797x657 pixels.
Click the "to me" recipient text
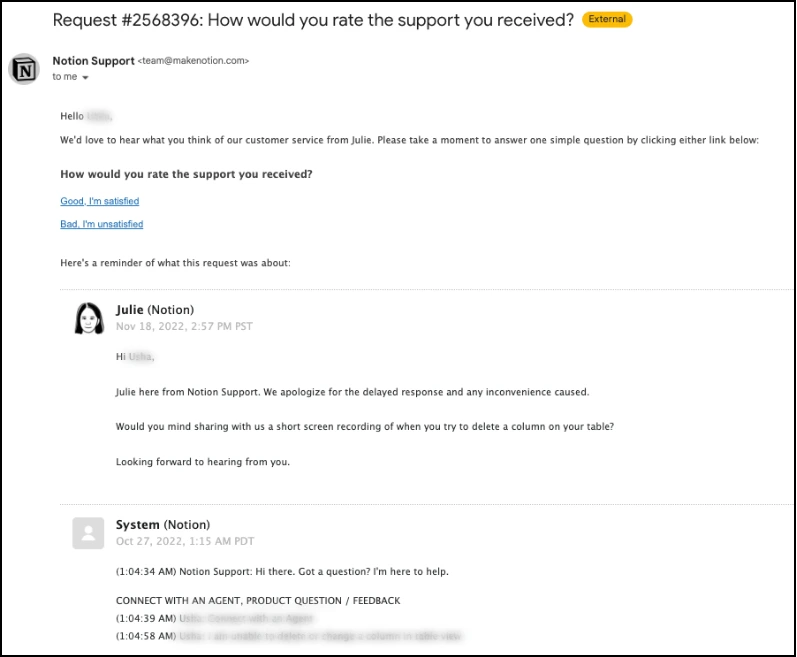coord(65,77)
